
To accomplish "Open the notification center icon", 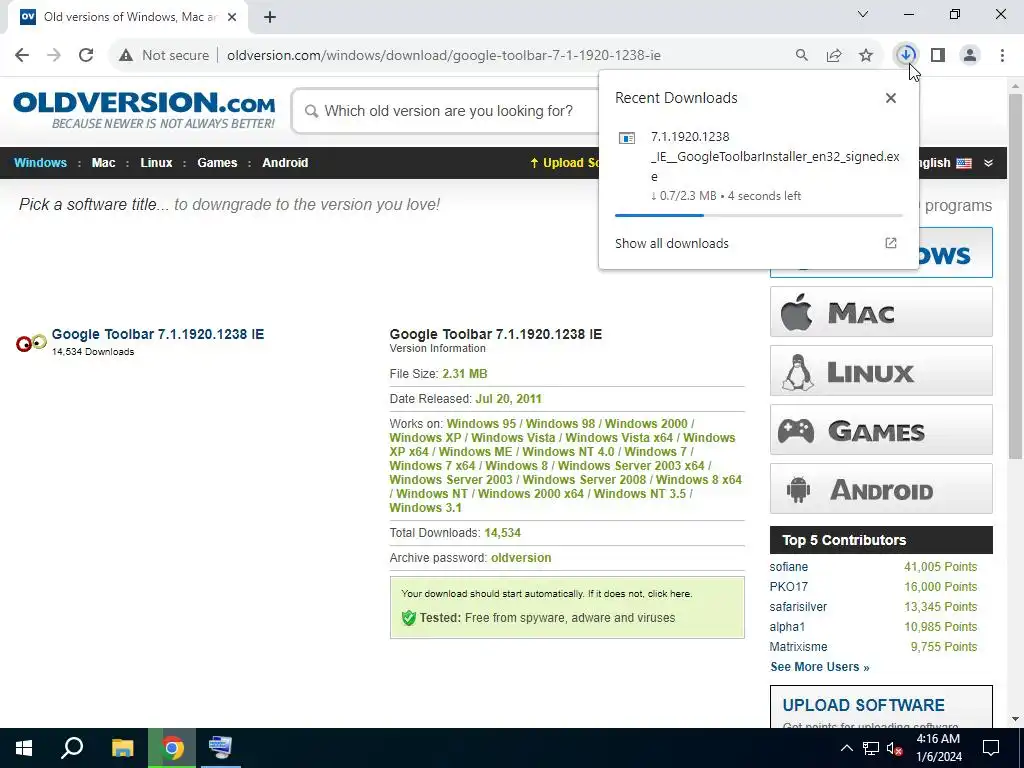I will [x=991, y=748].
